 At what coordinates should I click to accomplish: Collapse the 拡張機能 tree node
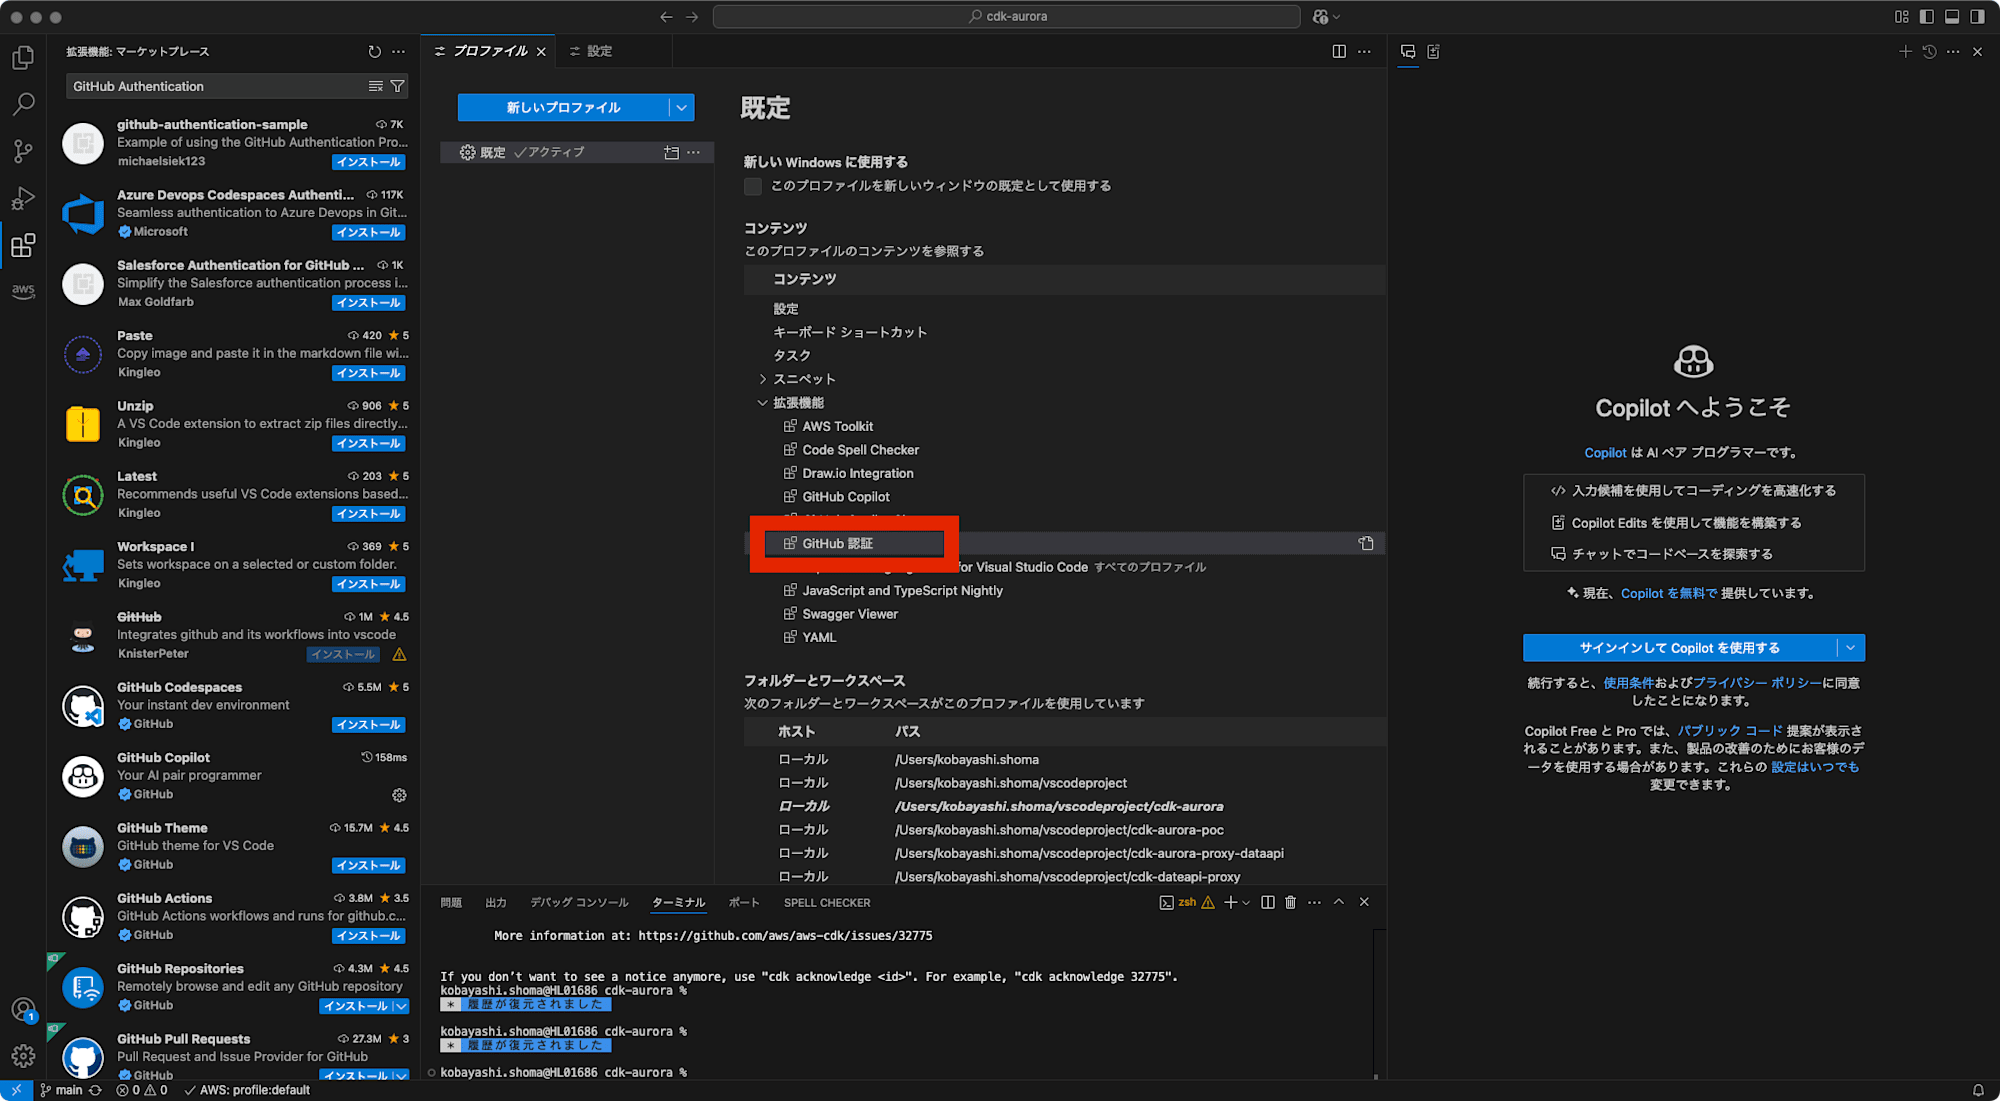(762, 404)
